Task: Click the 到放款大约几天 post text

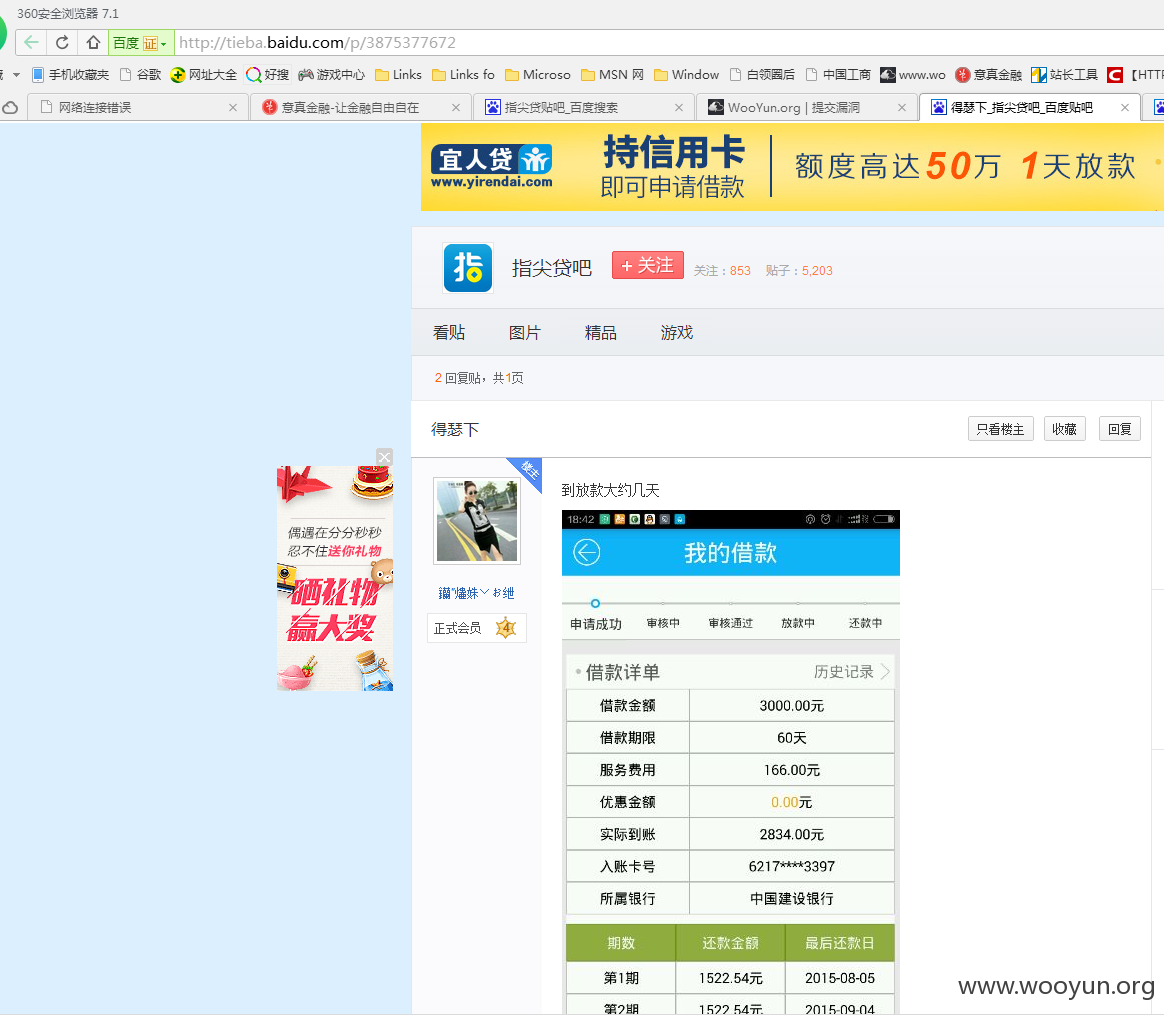Action: coord(610,490)
